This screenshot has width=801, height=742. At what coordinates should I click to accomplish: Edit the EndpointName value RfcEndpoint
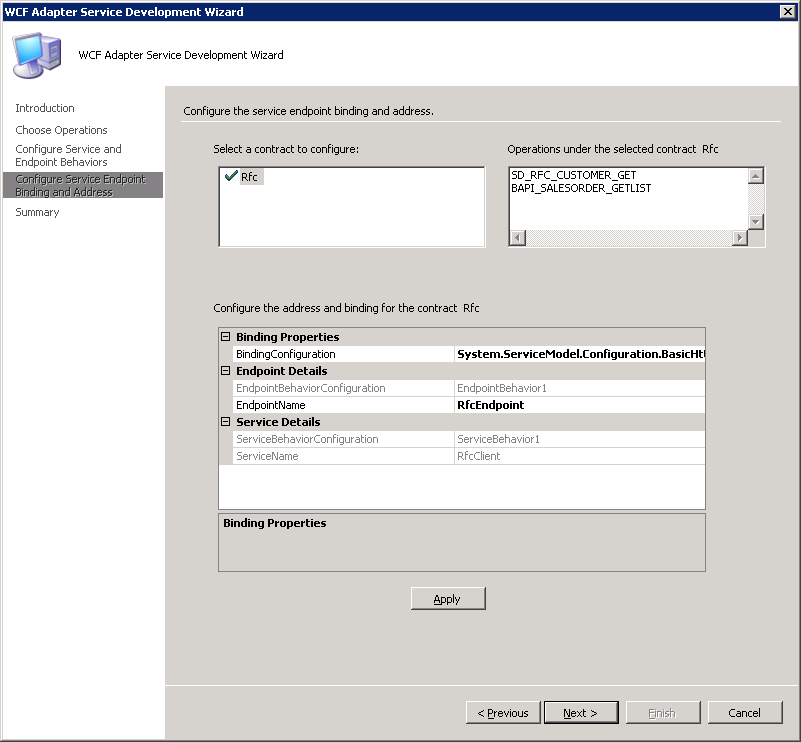[580, 405]
